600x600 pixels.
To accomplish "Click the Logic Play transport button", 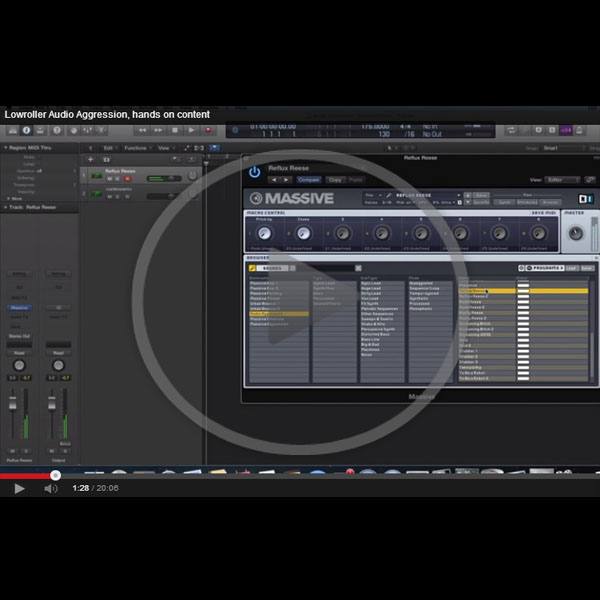I will click(x=191, y=130).
